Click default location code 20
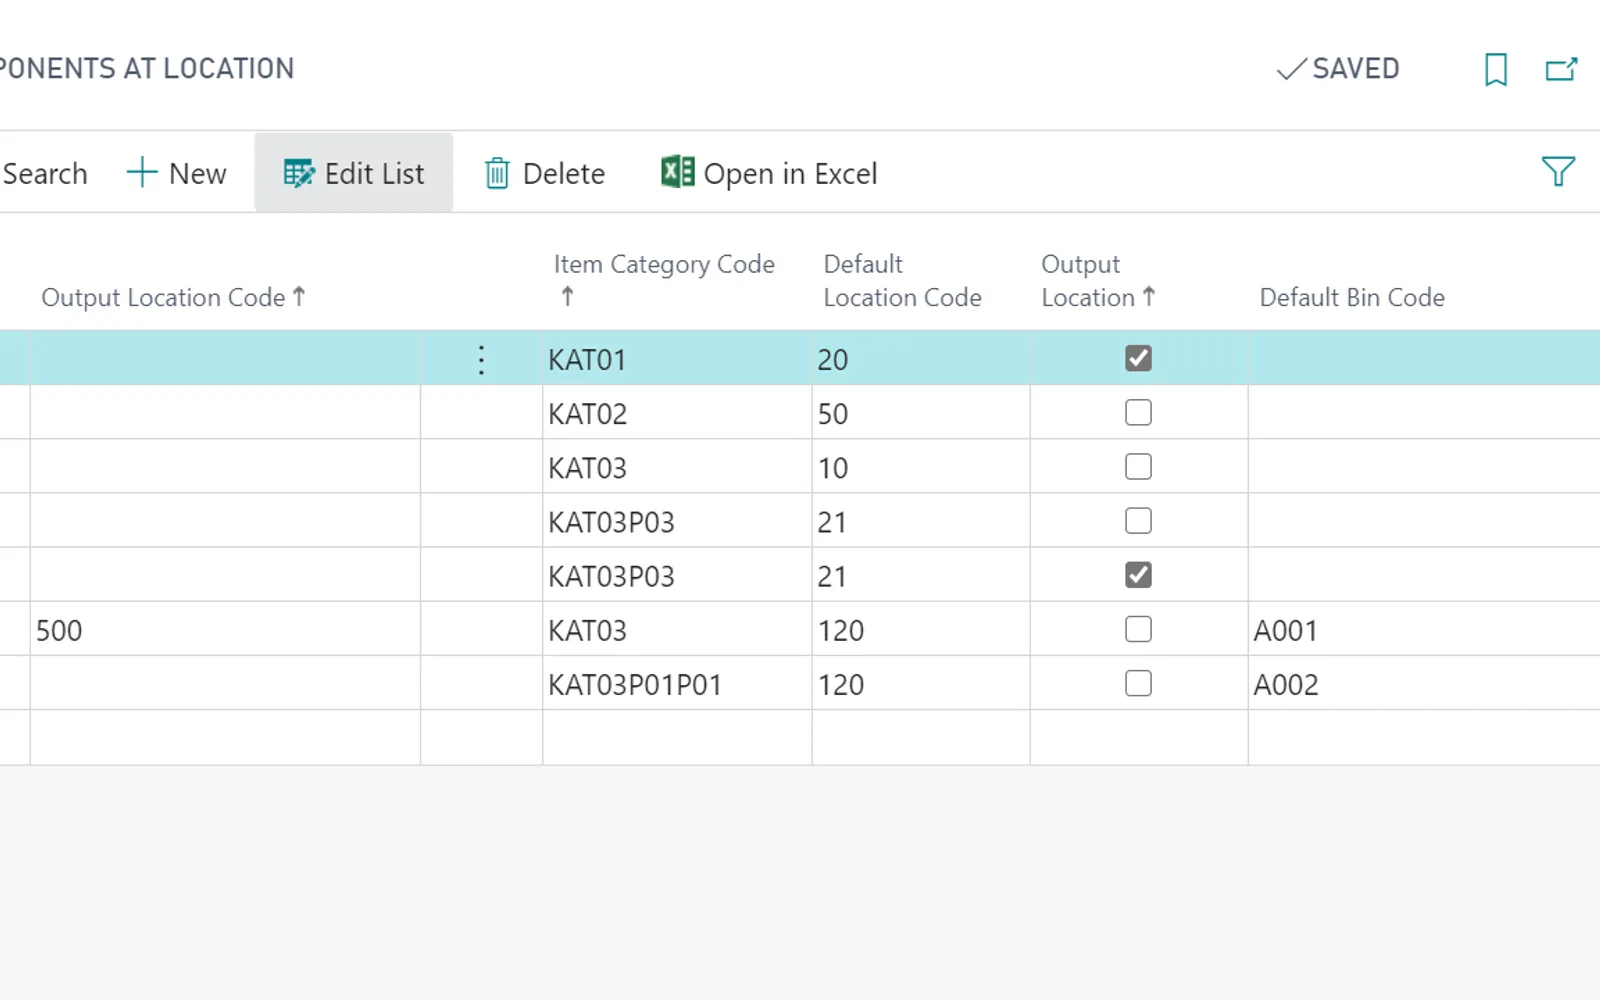The width and height of the screenshot is (1600, 1000). pyautogui.click(x=921, y=359)
